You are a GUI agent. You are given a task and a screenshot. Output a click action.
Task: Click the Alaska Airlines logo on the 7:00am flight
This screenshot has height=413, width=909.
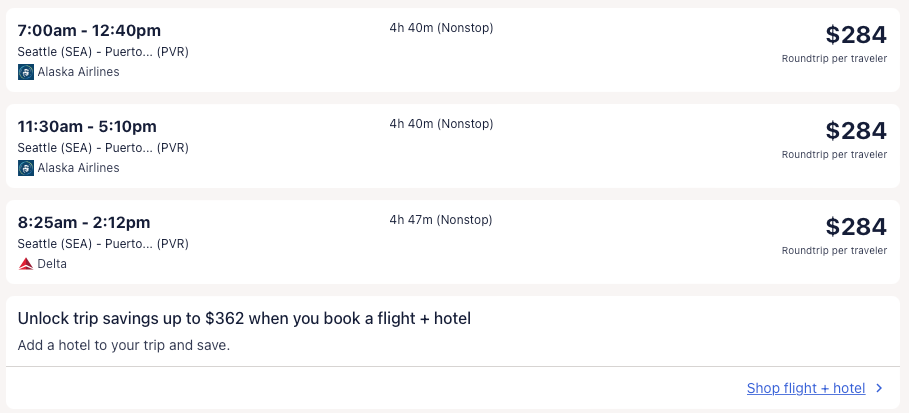[x=26, y=72]
